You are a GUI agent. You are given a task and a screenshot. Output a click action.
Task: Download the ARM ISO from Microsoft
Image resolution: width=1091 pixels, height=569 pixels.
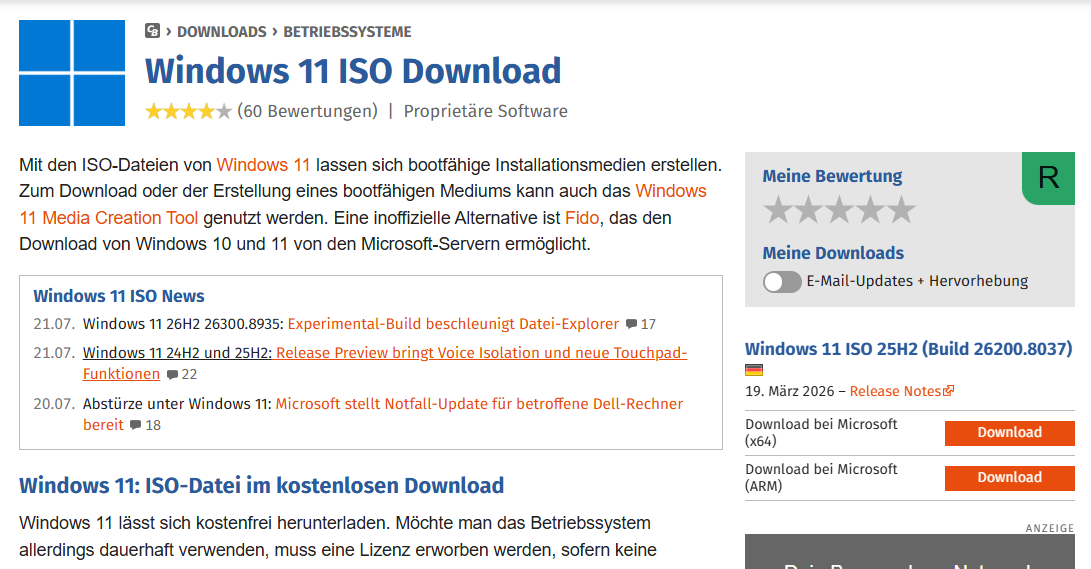(x=1010, y=478)
